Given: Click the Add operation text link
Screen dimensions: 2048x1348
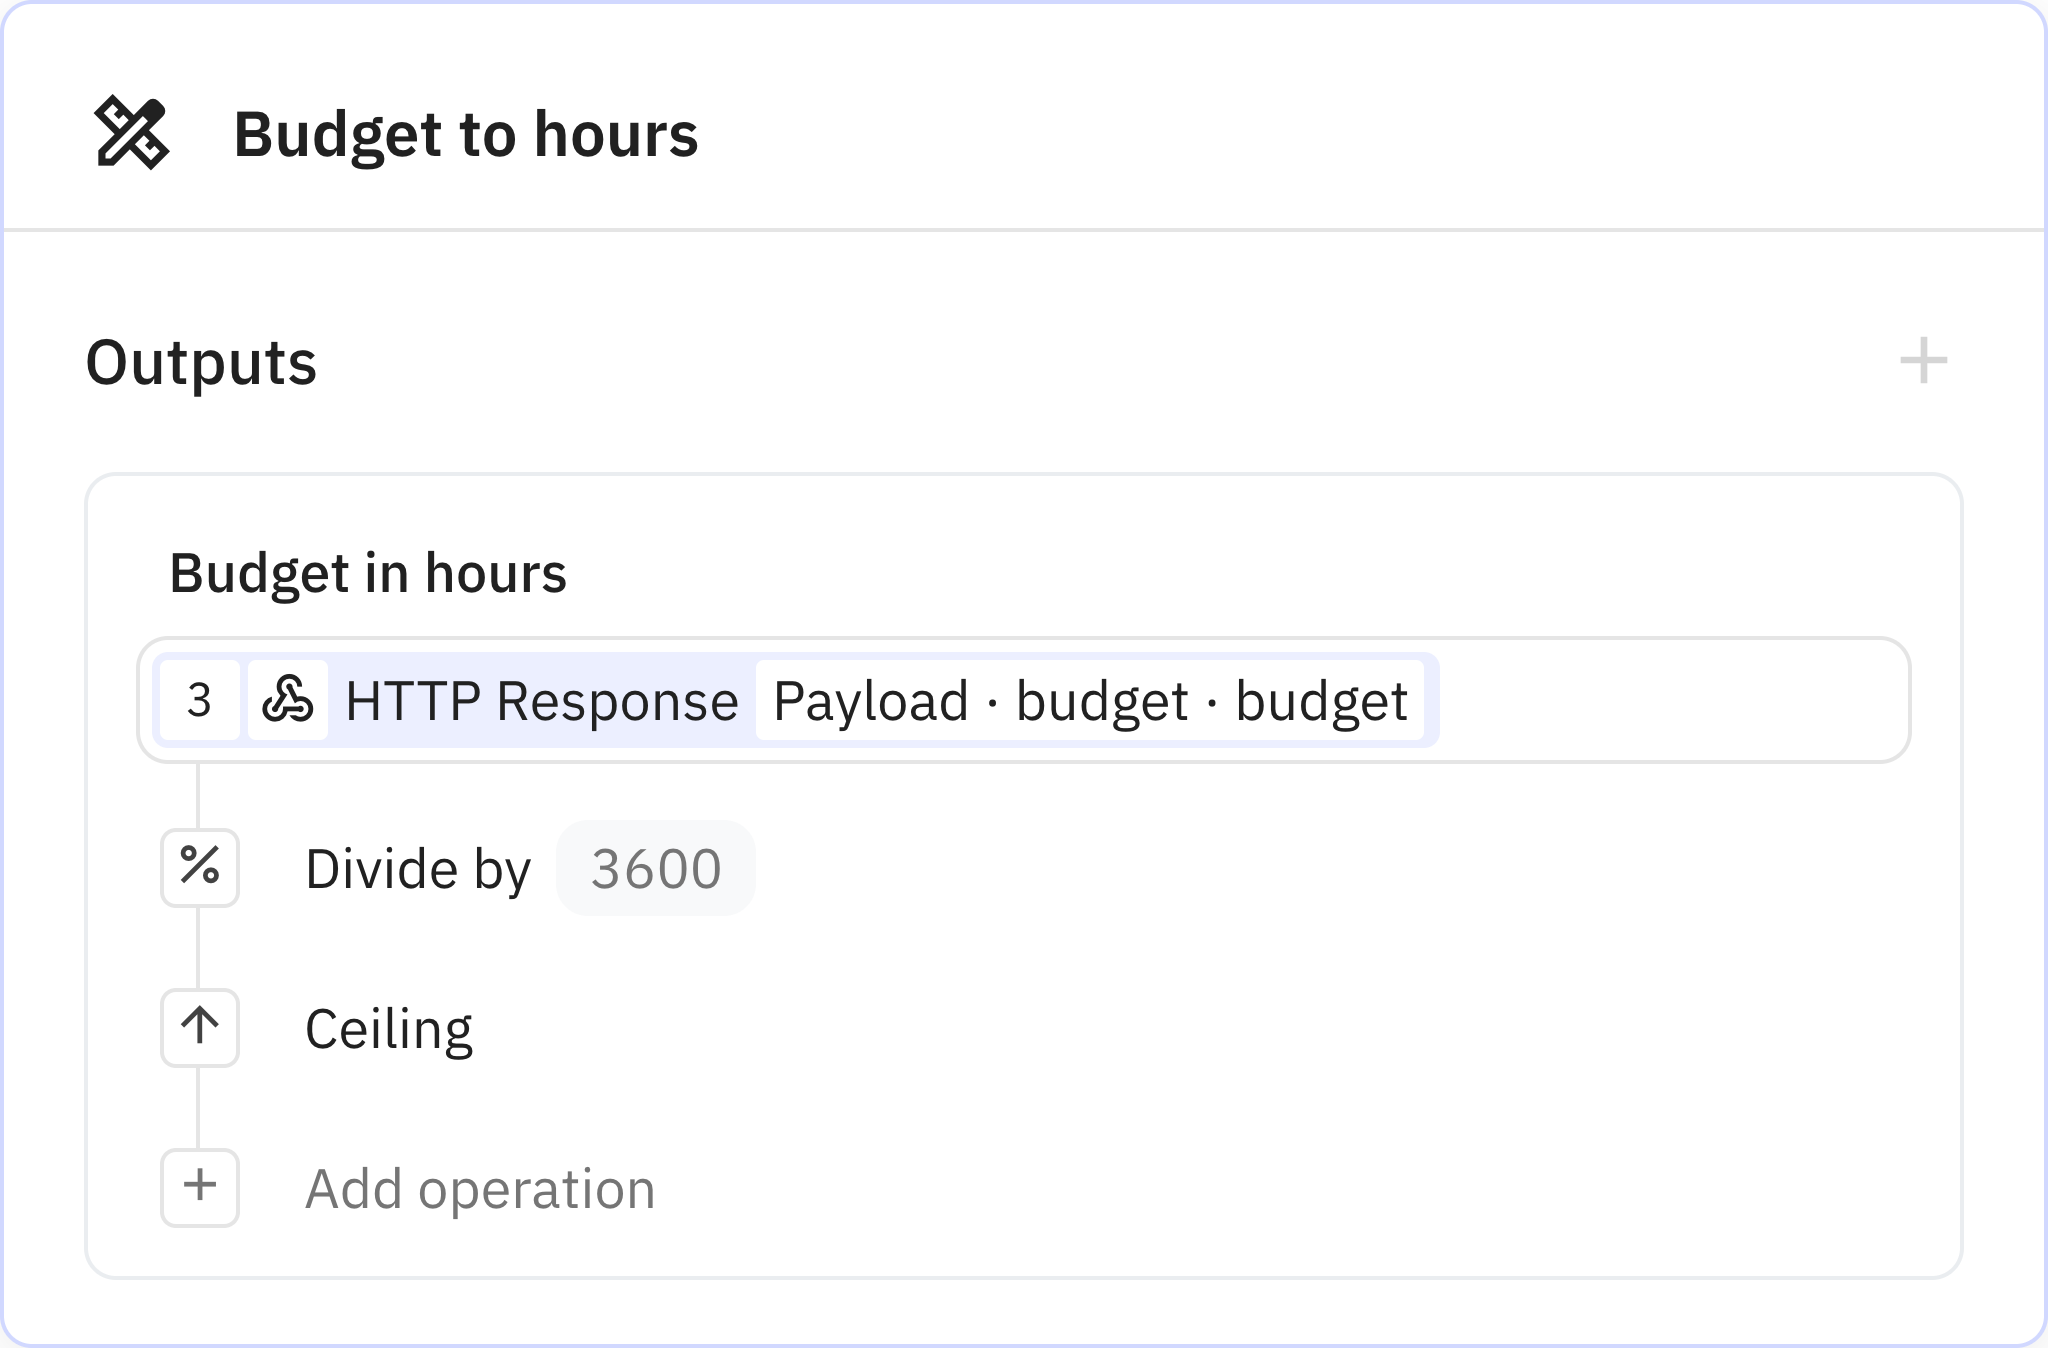Looking at the screenshot, I should (480, 1188).
